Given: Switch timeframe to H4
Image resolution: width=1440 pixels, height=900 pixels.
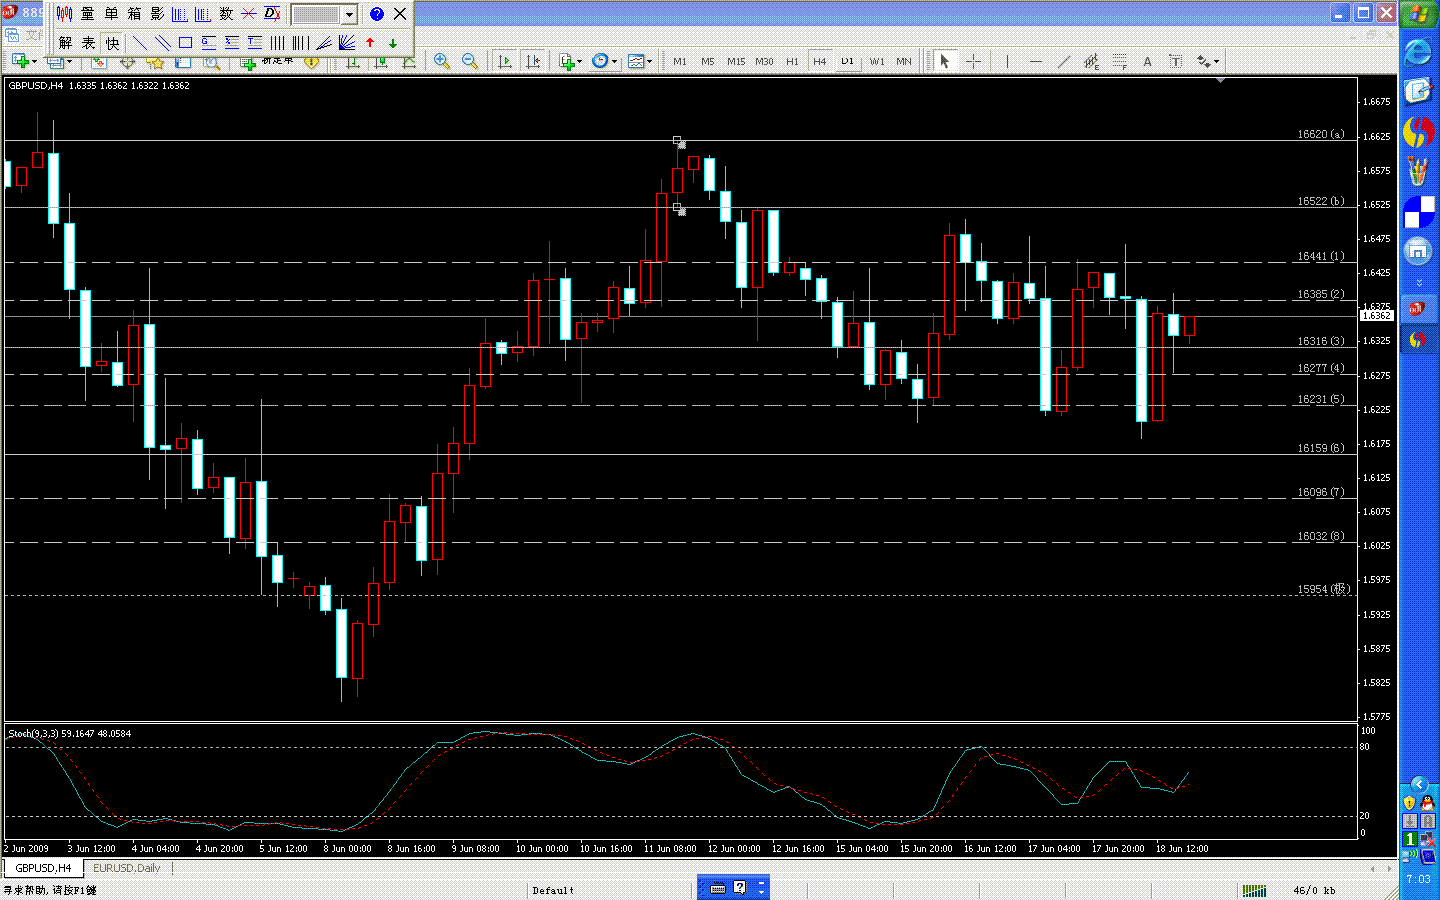Looking at the screenshot, I should [x=820, y=61].
